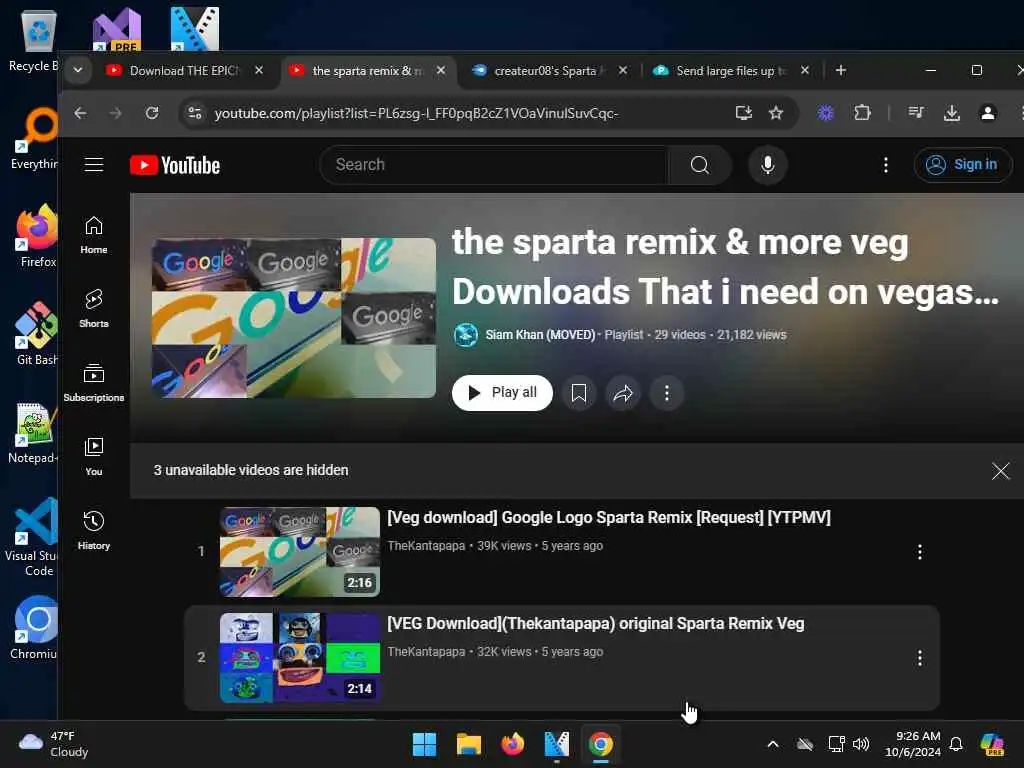Start voice search with microphone icon

768,165
